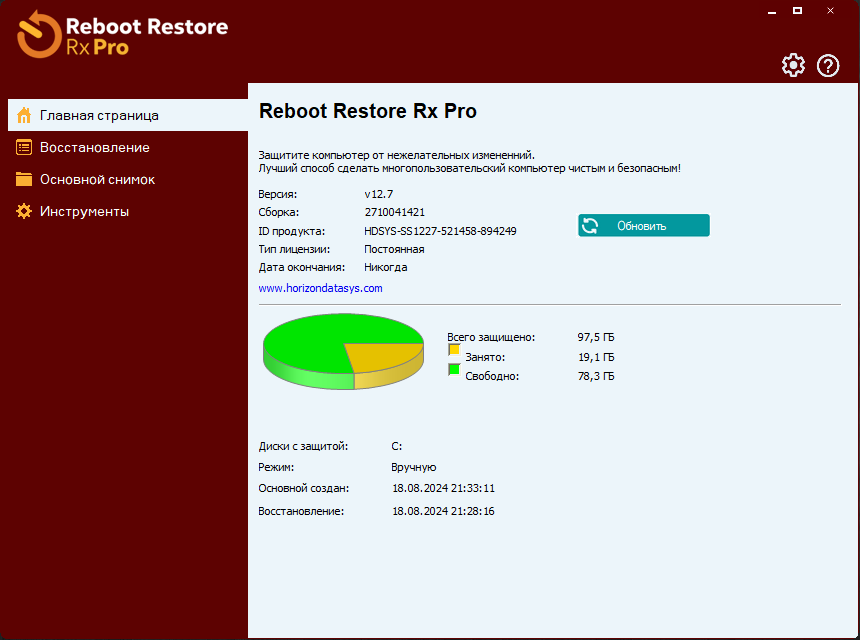Click the Reboot Restore Rx Pro heading

[367, 111]
